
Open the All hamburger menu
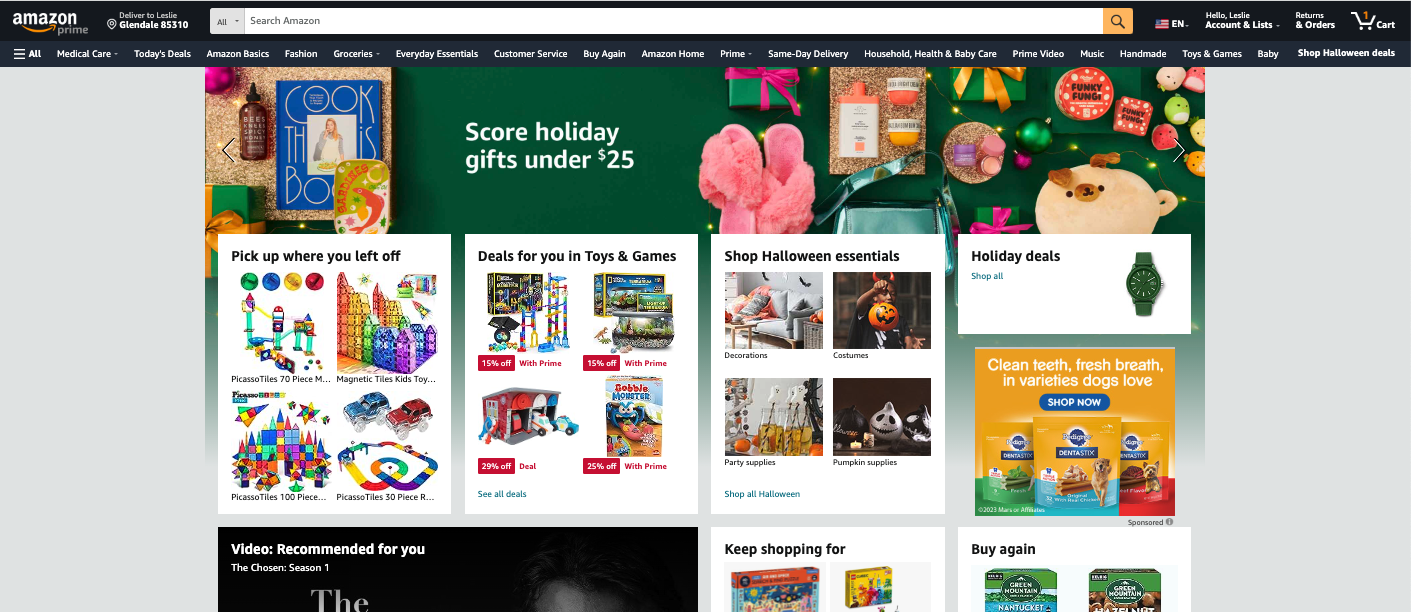pyautogui.click(x=27, y=54)
